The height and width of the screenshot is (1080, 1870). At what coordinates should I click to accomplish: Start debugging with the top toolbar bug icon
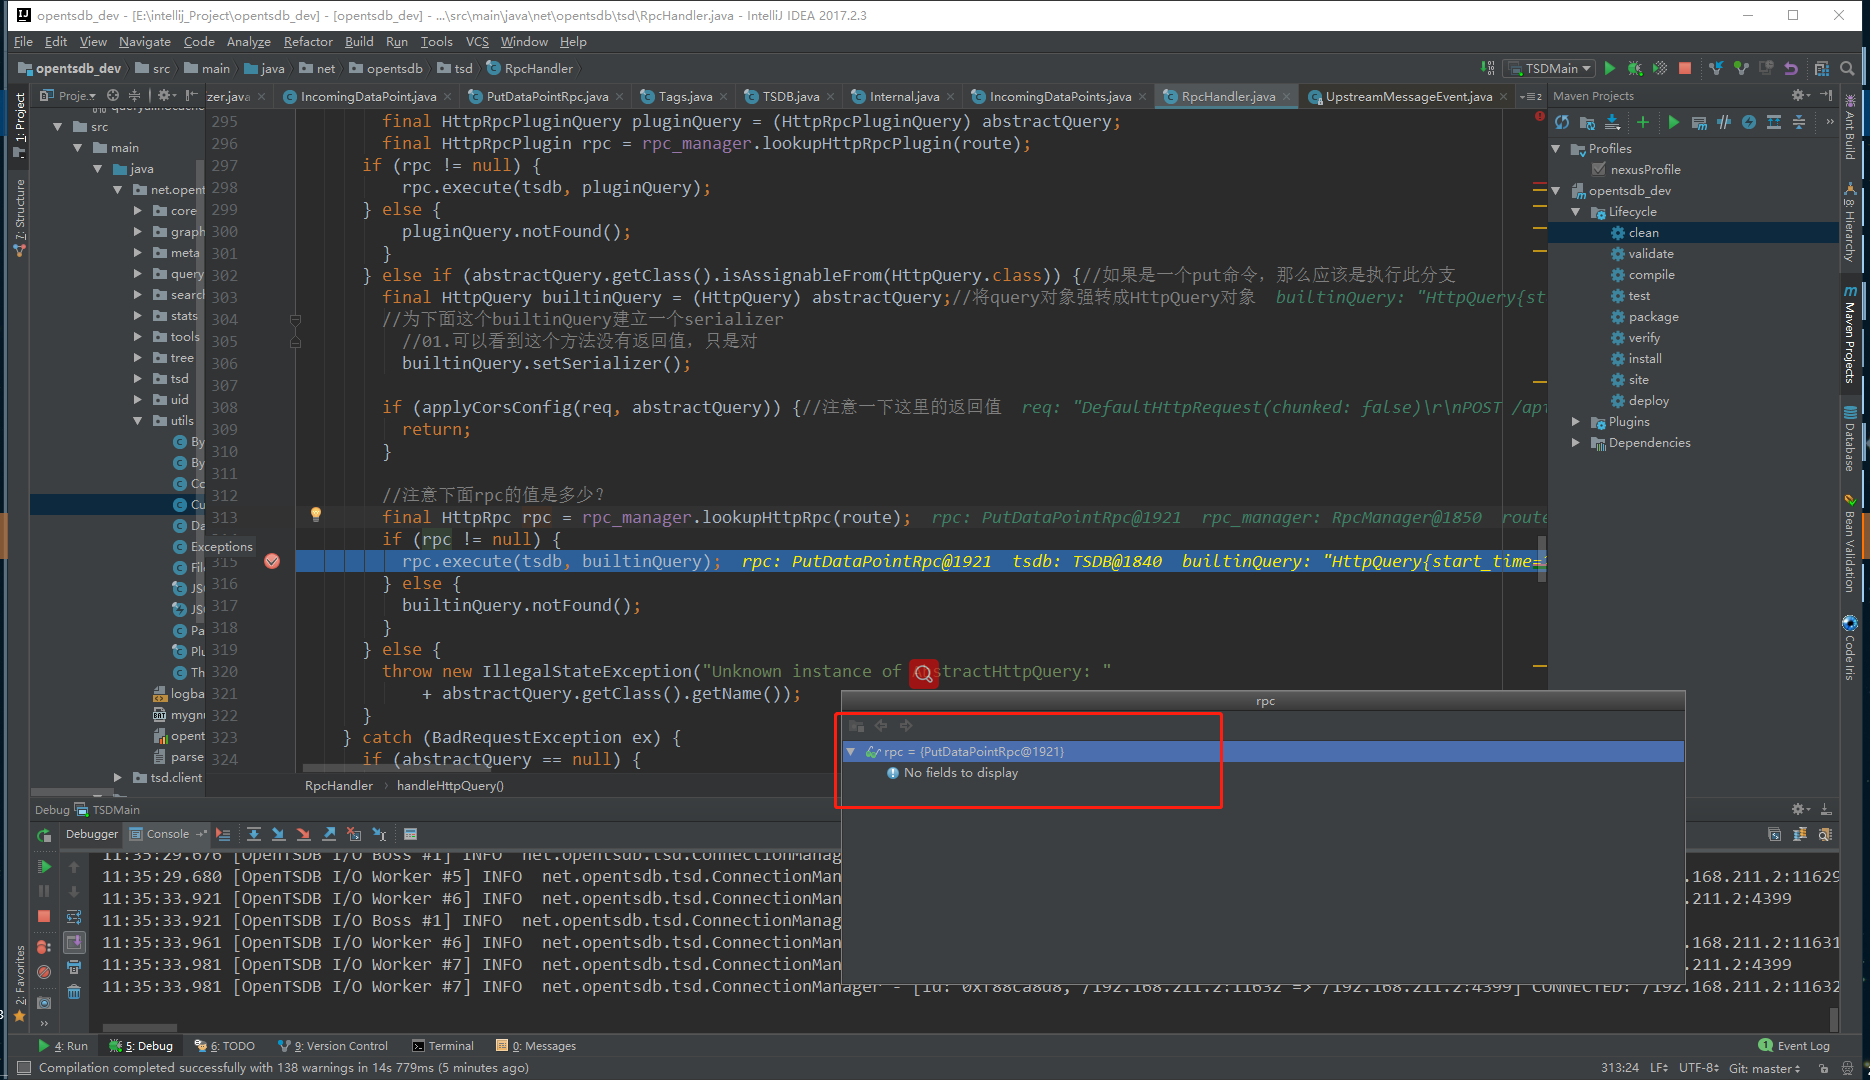pos(1635,68)
